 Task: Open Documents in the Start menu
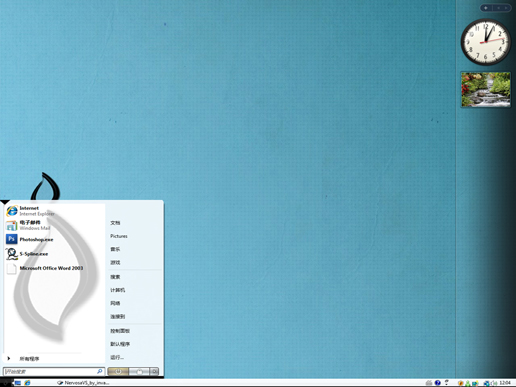[x=115, y=223]
